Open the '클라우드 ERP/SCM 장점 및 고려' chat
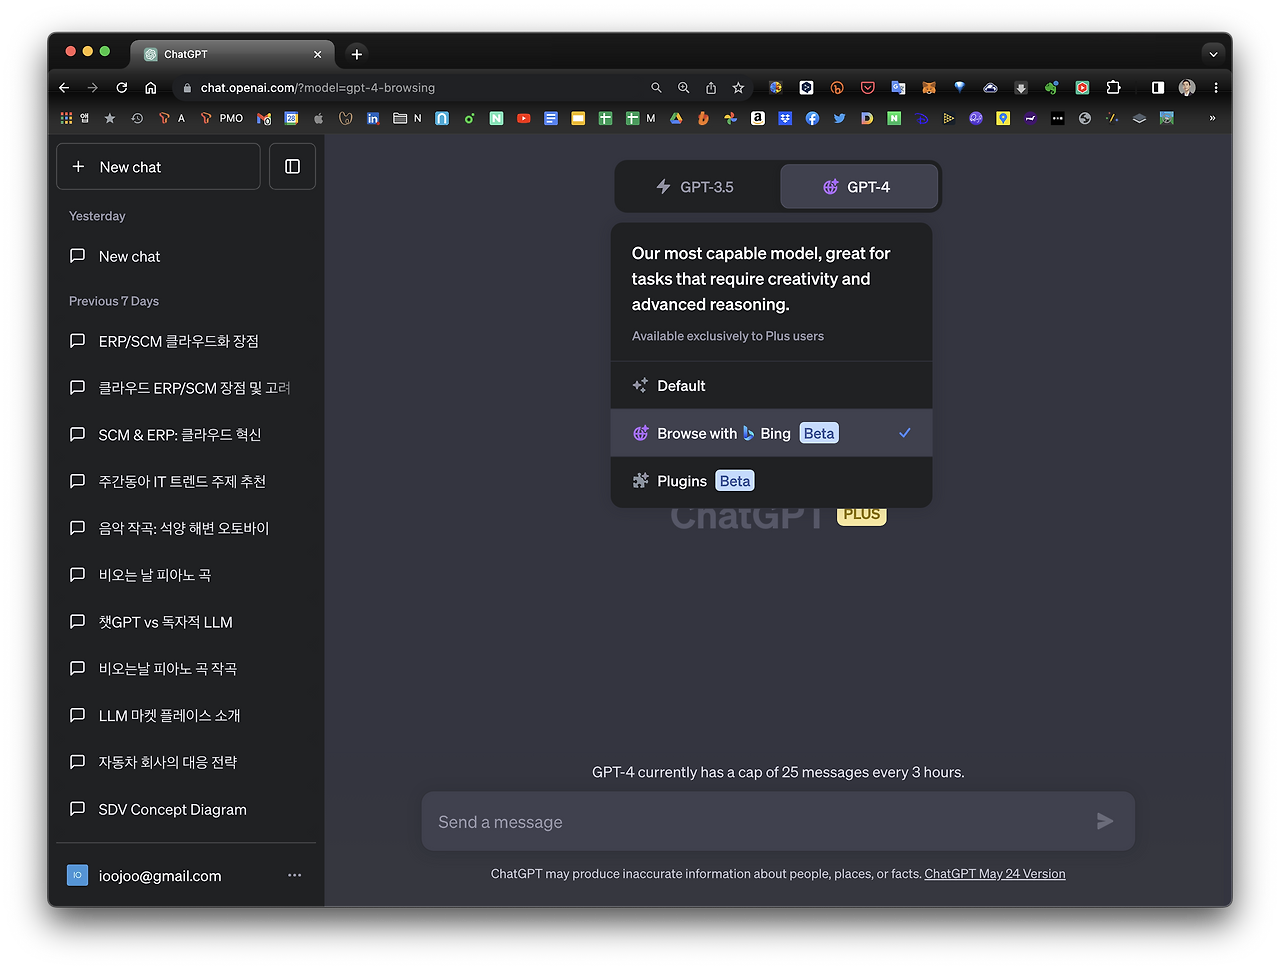The image size is (1280, 970). [186, 388]
